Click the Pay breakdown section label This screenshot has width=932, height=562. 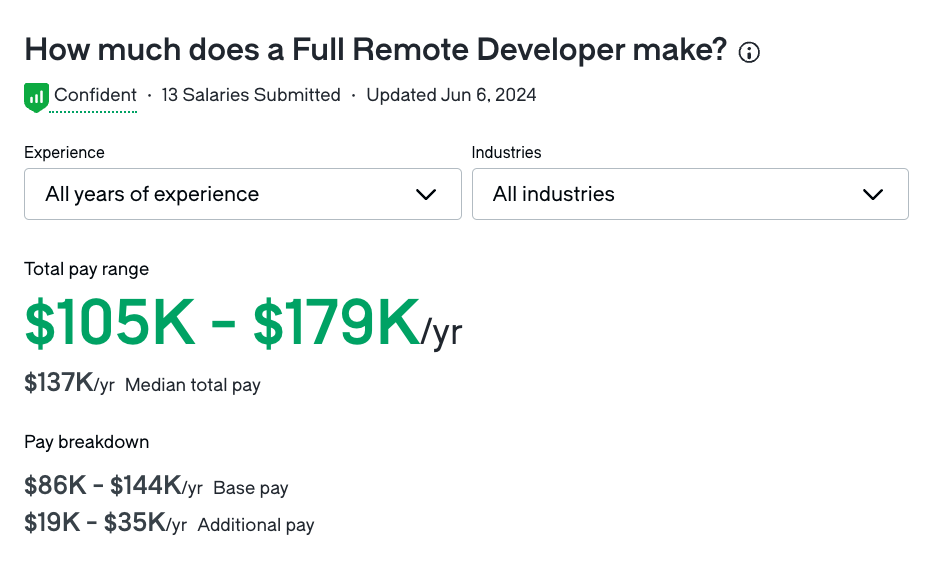tap(87, 443)
